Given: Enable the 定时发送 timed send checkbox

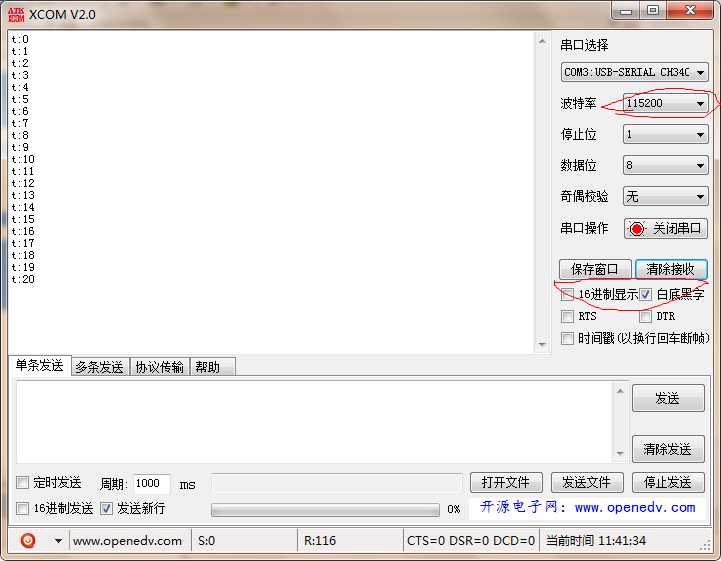Looking at the screenshot, I should [22, 482].
